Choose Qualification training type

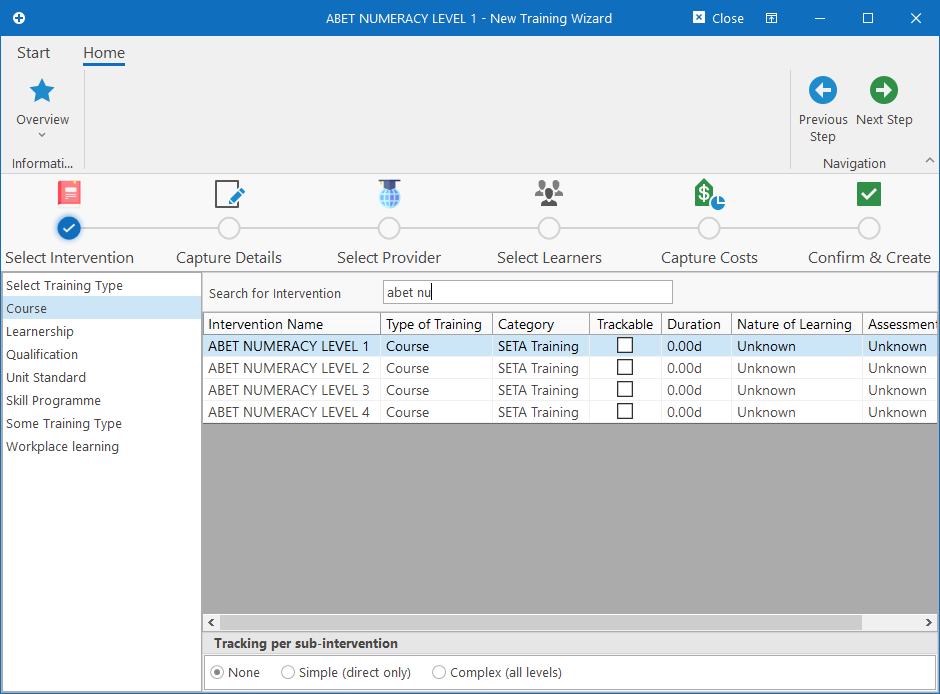[x=101, y=354]
